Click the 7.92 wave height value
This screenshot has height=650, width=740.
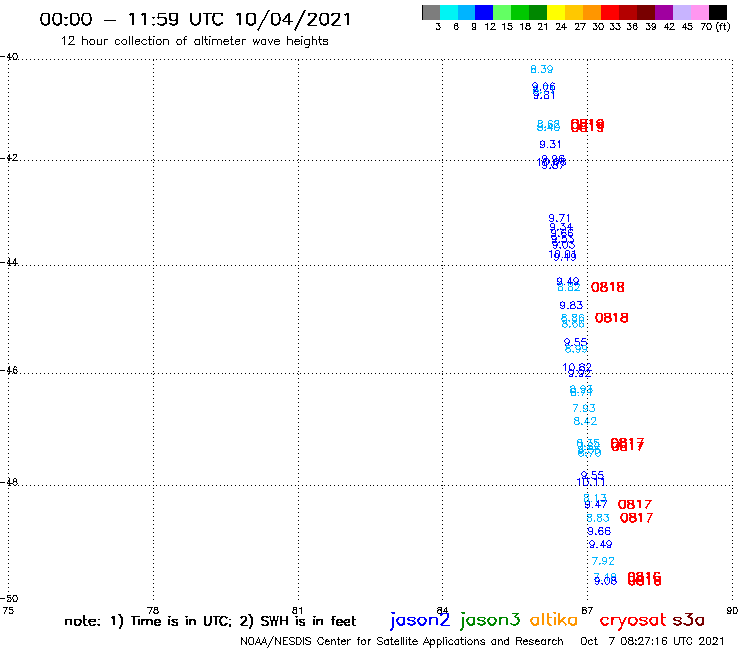point(603,561)
